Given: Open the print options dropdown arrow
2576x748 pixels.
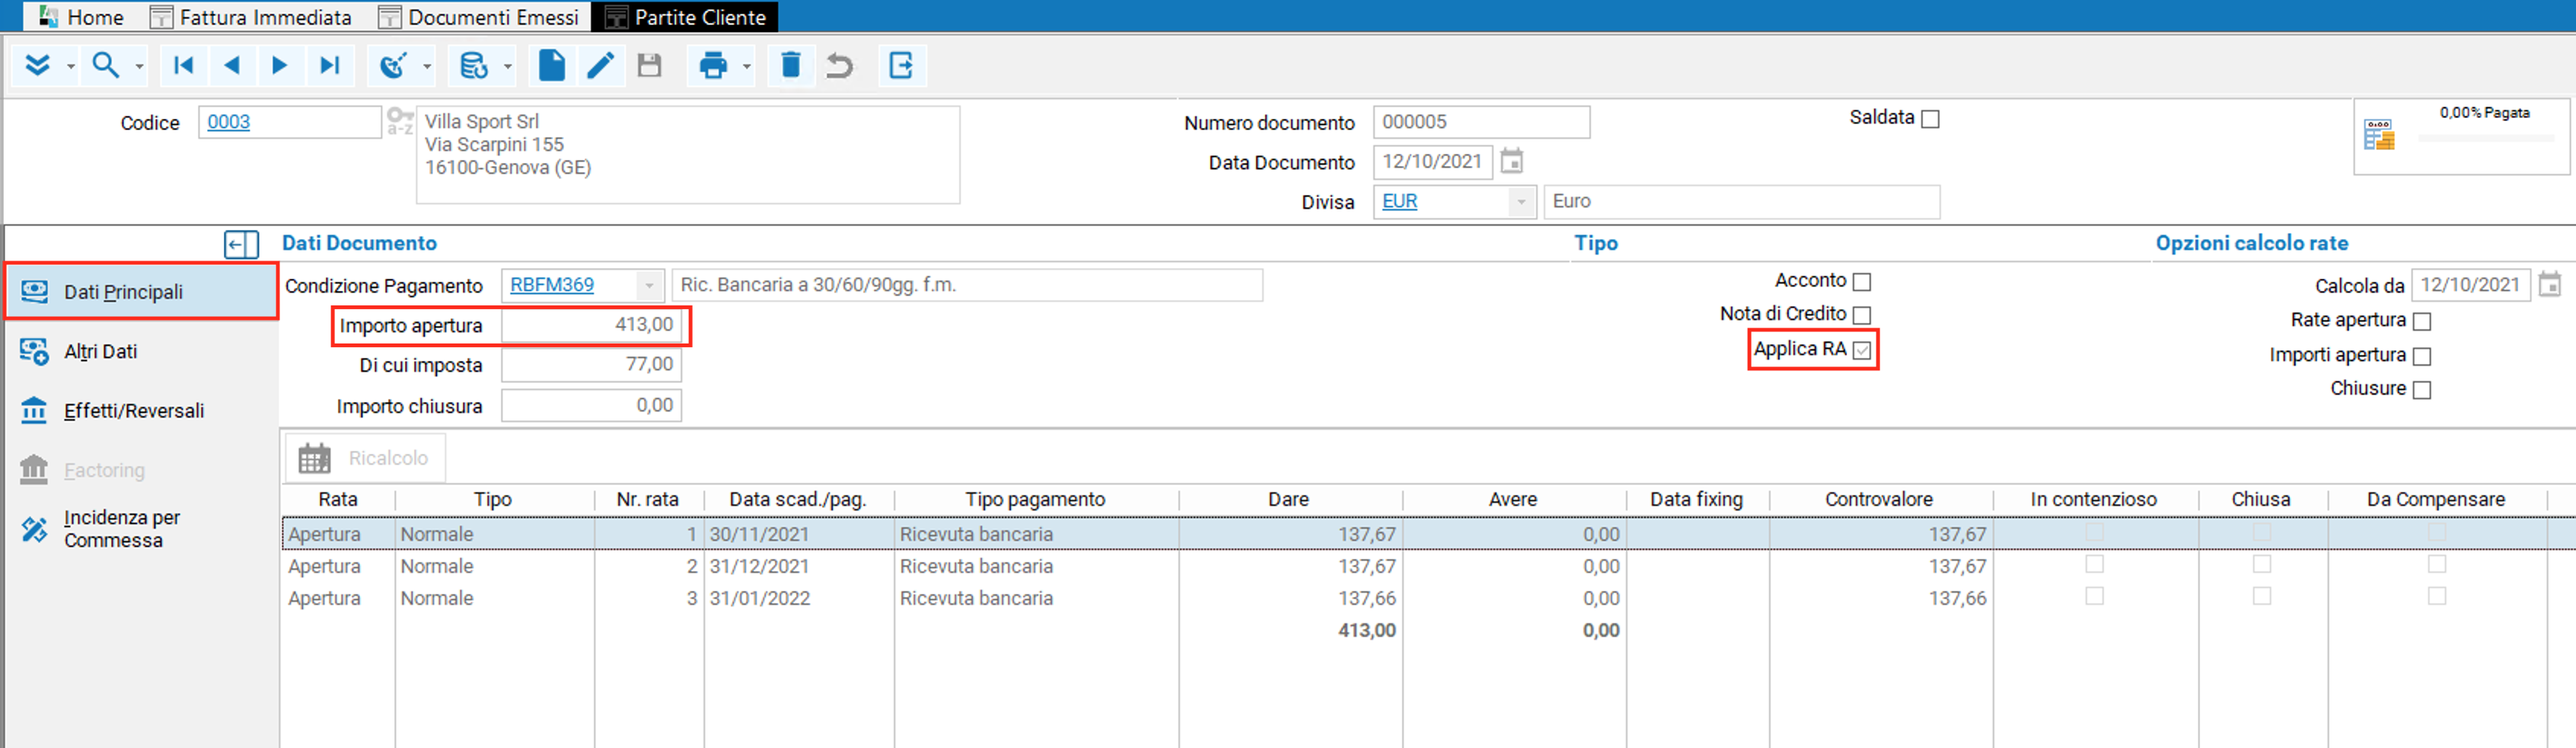Looking at the screenshot, I should pos(747,68).
